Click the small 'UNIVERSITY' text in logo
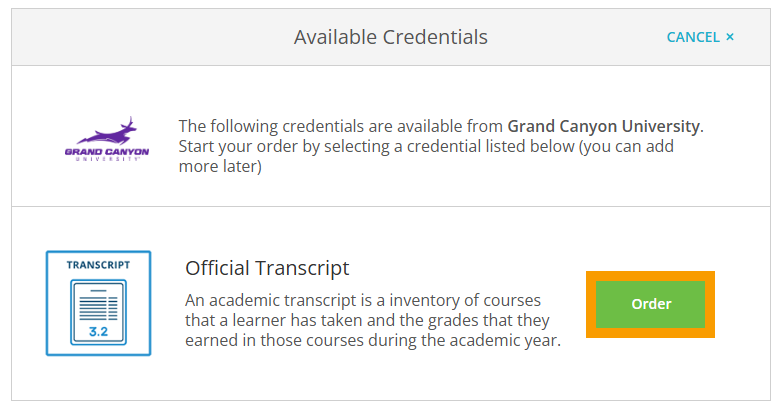 coord(107,159)
